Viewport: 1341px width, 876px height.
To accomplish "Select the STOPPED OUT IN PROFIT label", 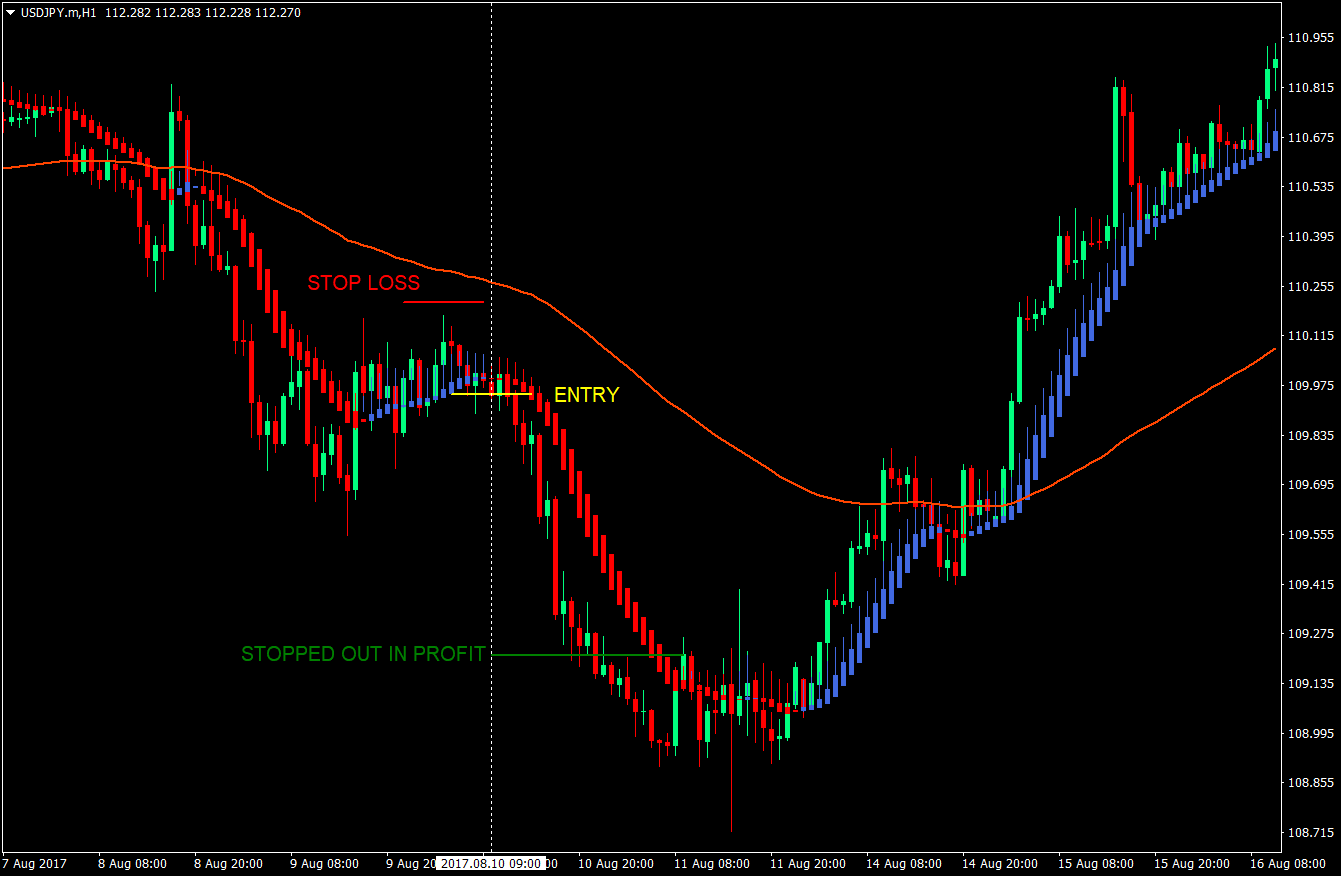I will click(x=363, y=654).
